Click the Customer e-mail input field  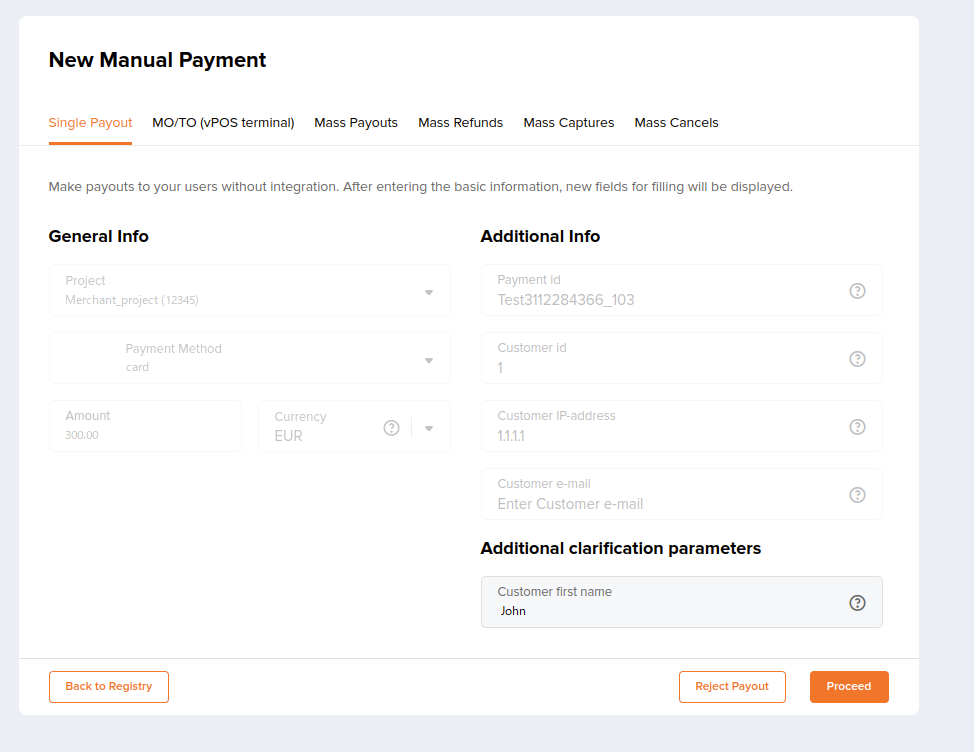[x=681, y=494]
